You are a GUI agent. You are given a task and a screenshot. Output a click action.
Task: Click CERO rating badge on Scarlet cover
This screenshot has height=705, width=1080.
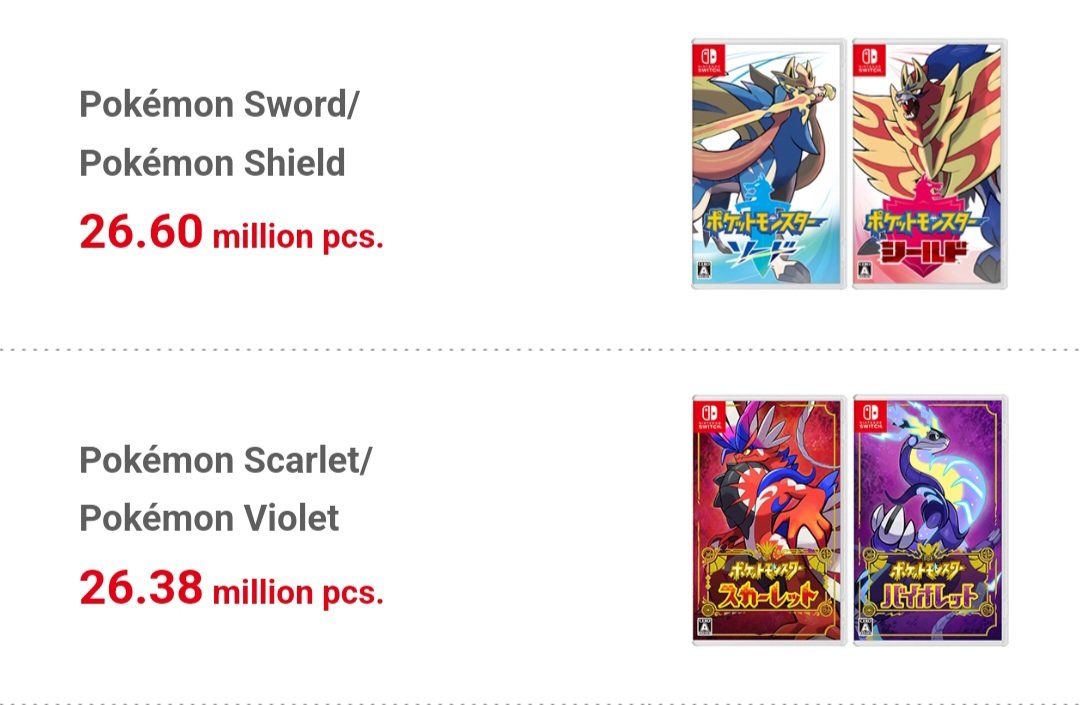coord(702,630)
